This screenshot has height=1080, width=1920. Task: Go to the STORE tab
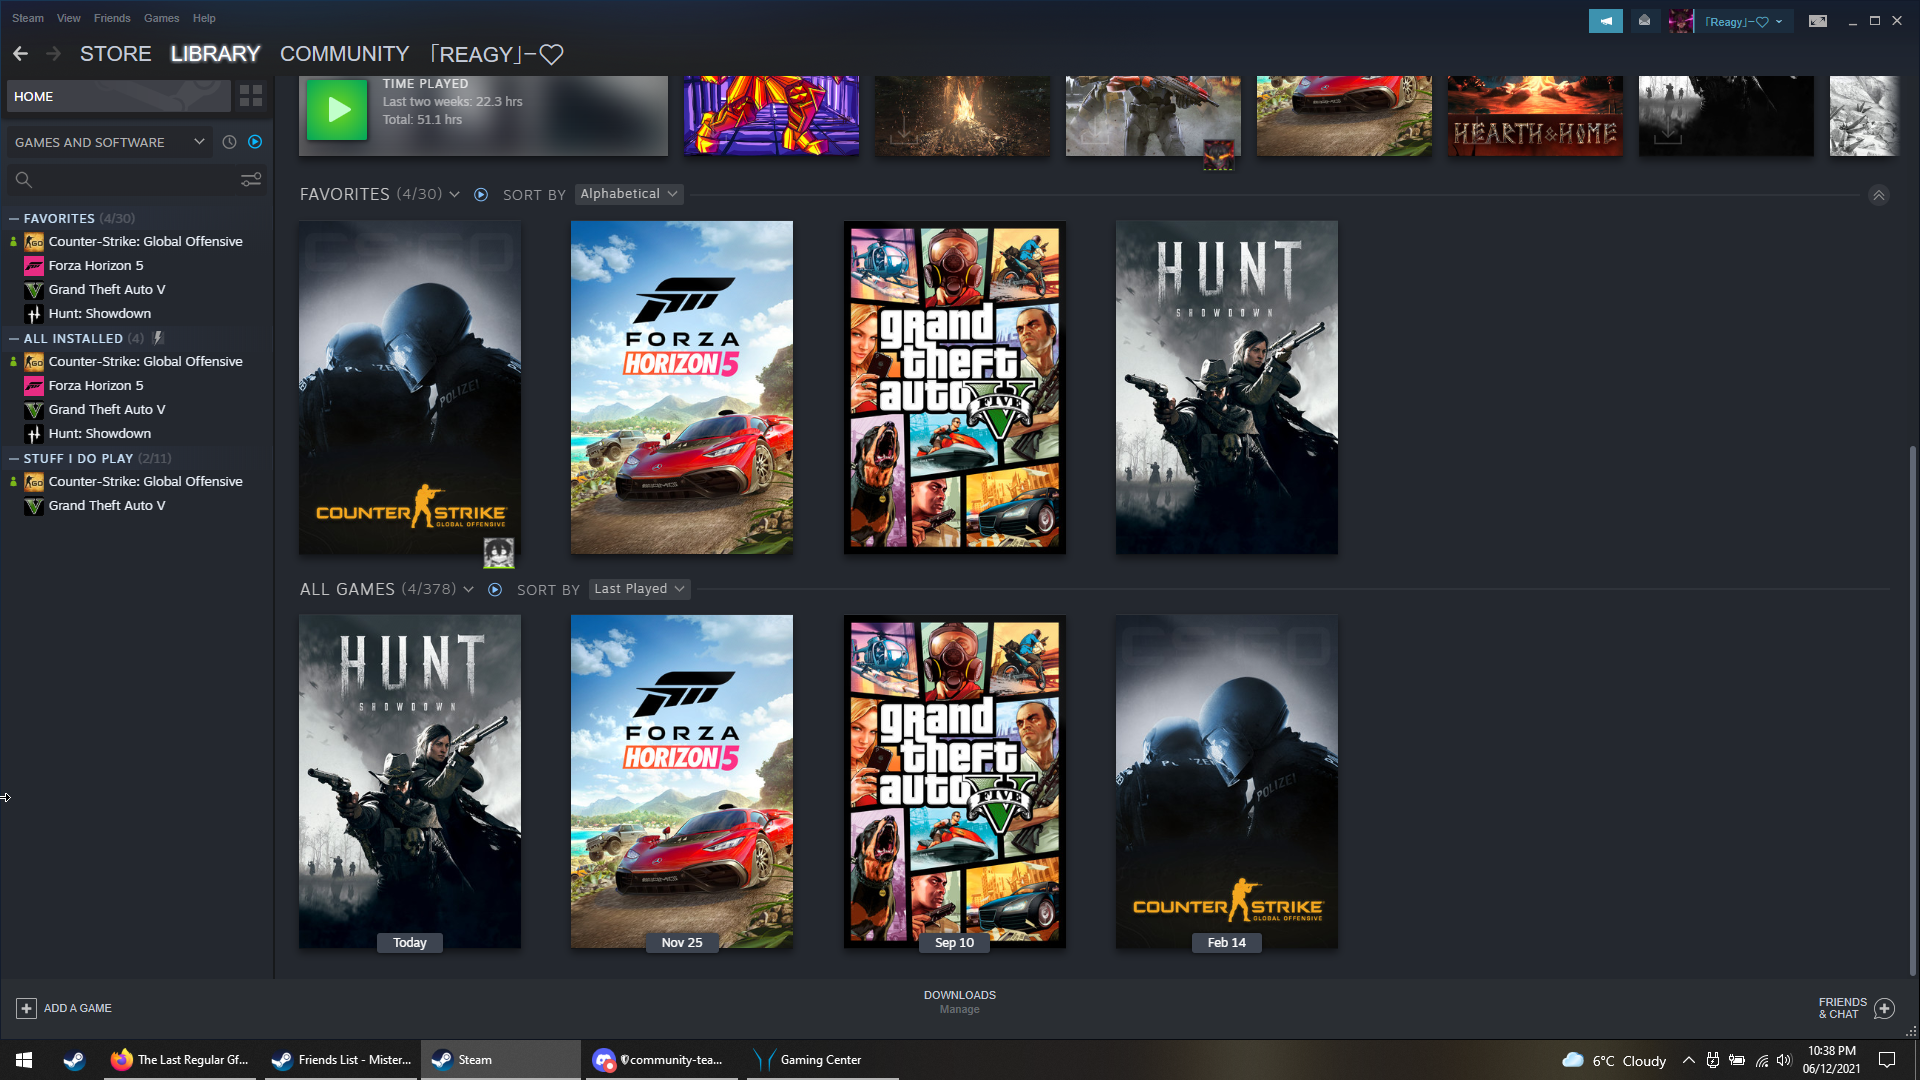point(116,54)
